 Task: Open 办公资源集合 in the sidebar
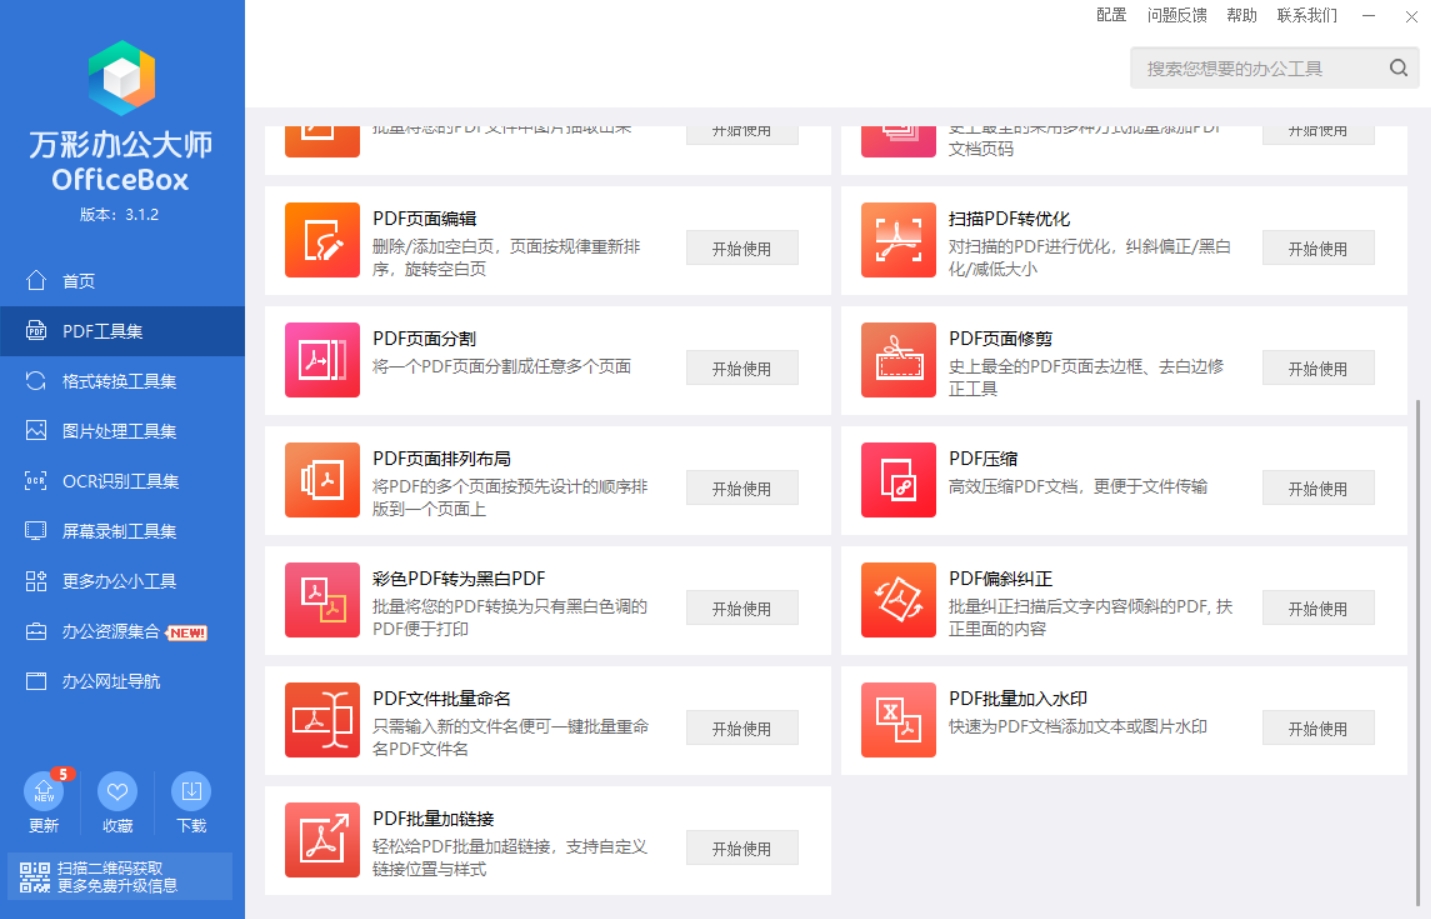coord(122,631)
